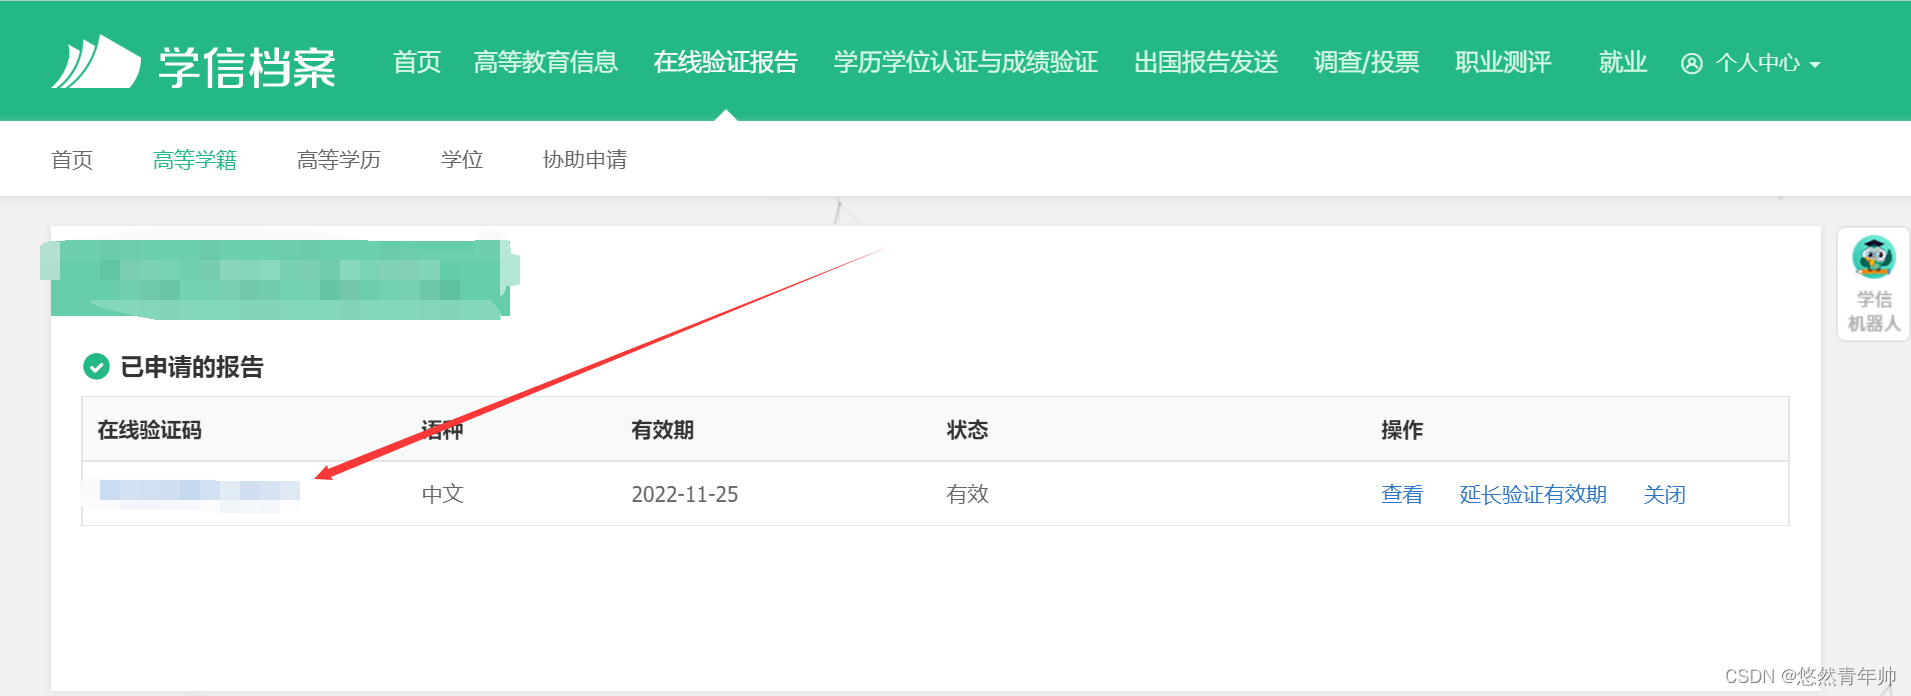
Task: Switch to the 协助申请 sub-tab
Action: point(585,160)
